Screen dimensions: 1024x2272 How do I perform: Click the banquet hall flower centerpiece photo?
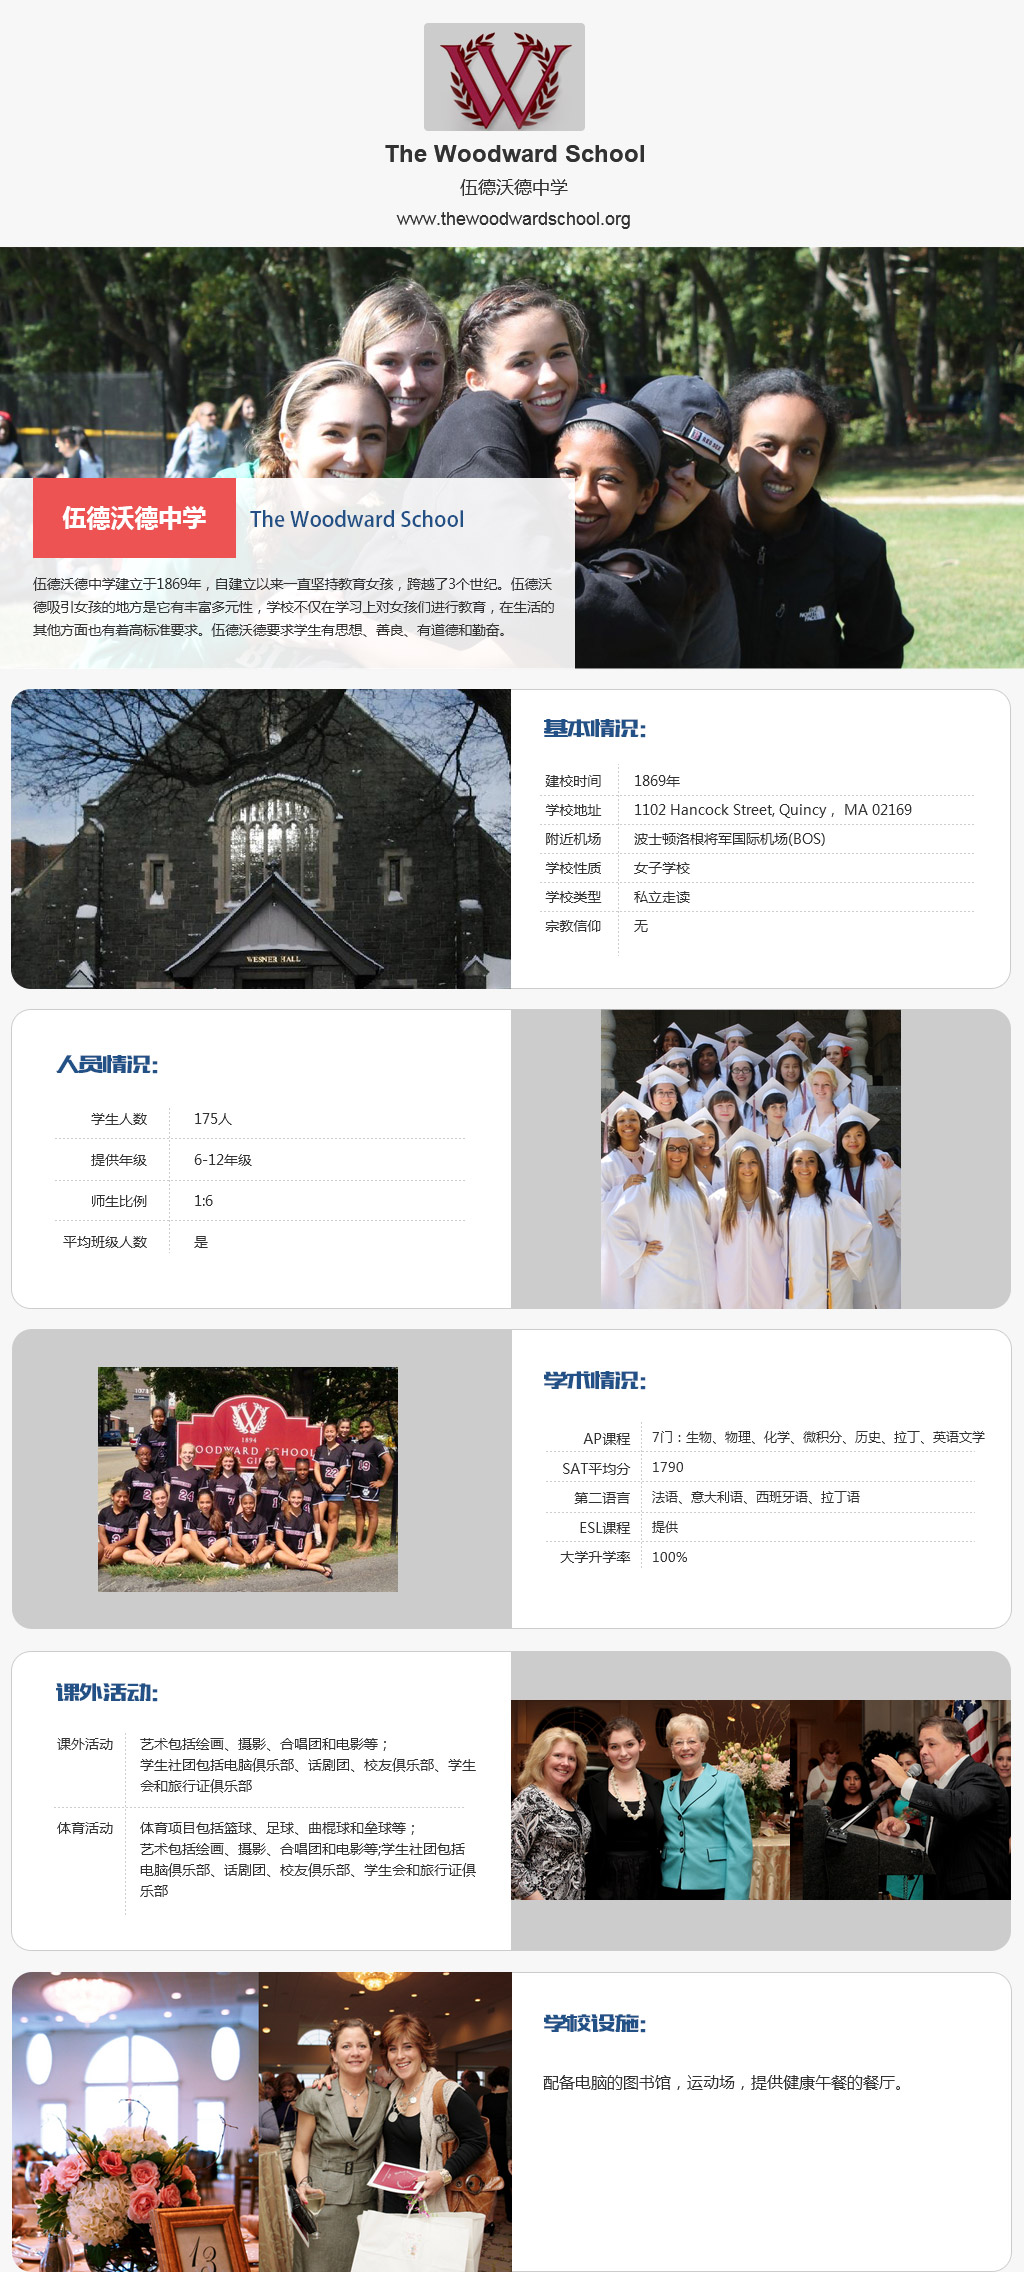[x=135, y=2122]
